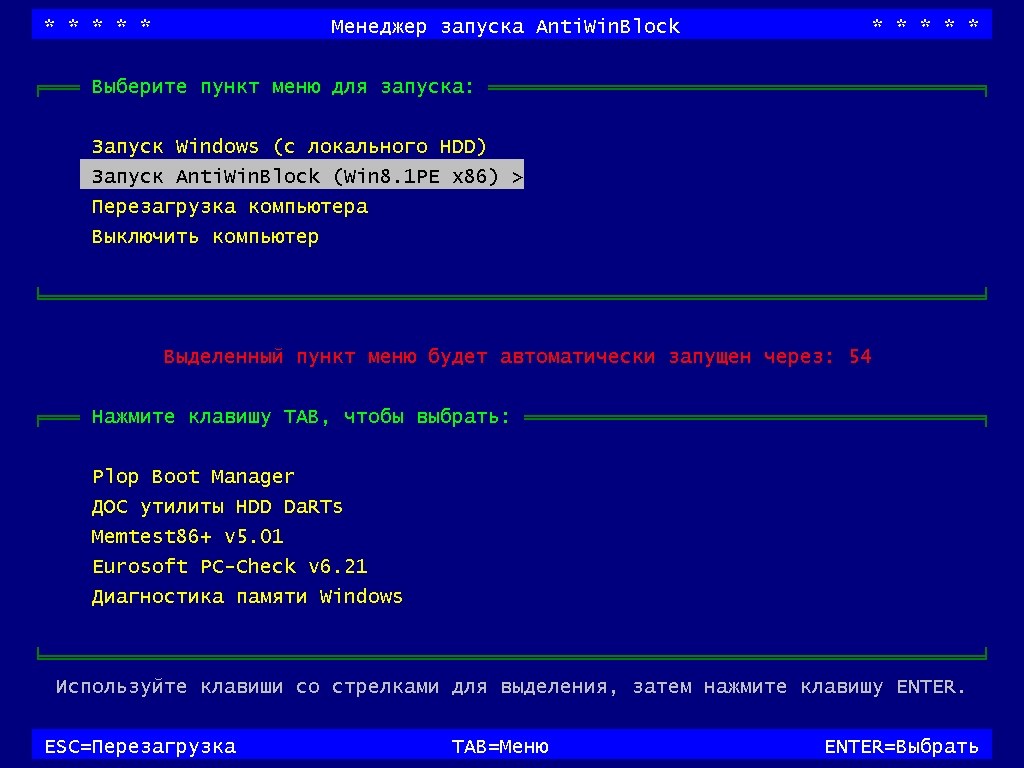Click 'TAB=Меню' in the bottom bar
The width and height of the screenshot is (1024, 768).
tap(500, 746)
